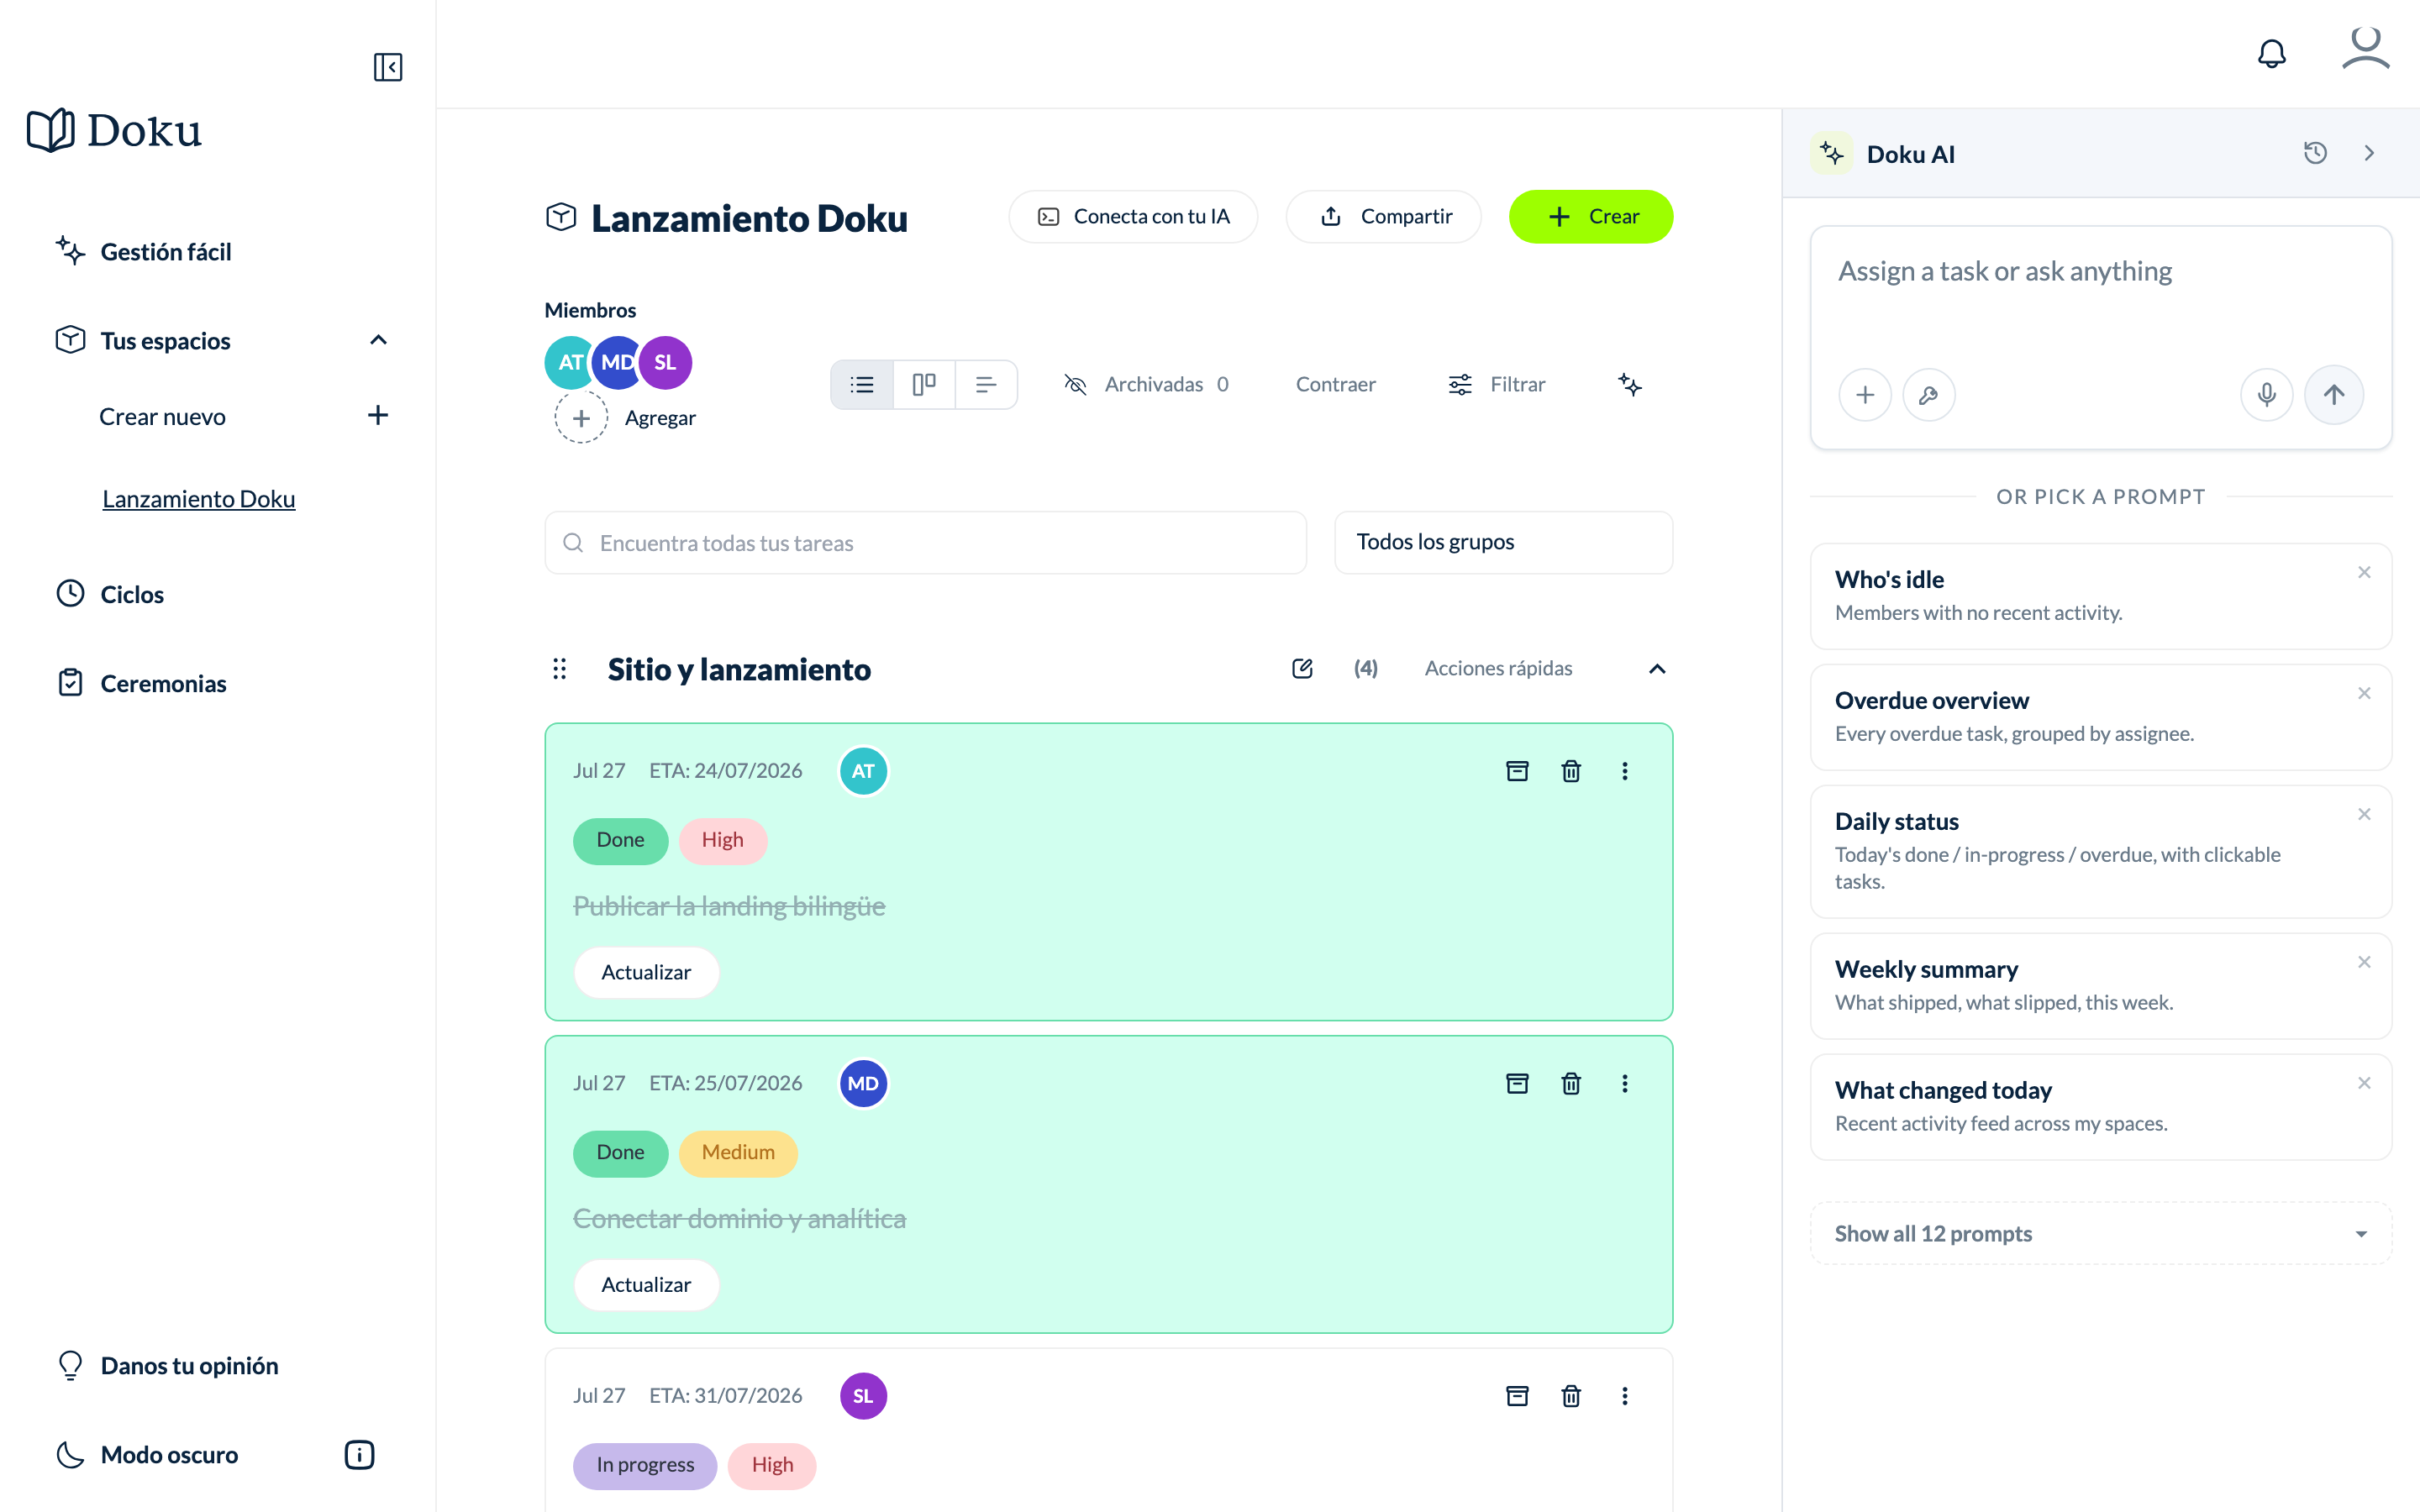Switch to list view
This screenshot has width=2420, height=1512.
click(862, 384)
